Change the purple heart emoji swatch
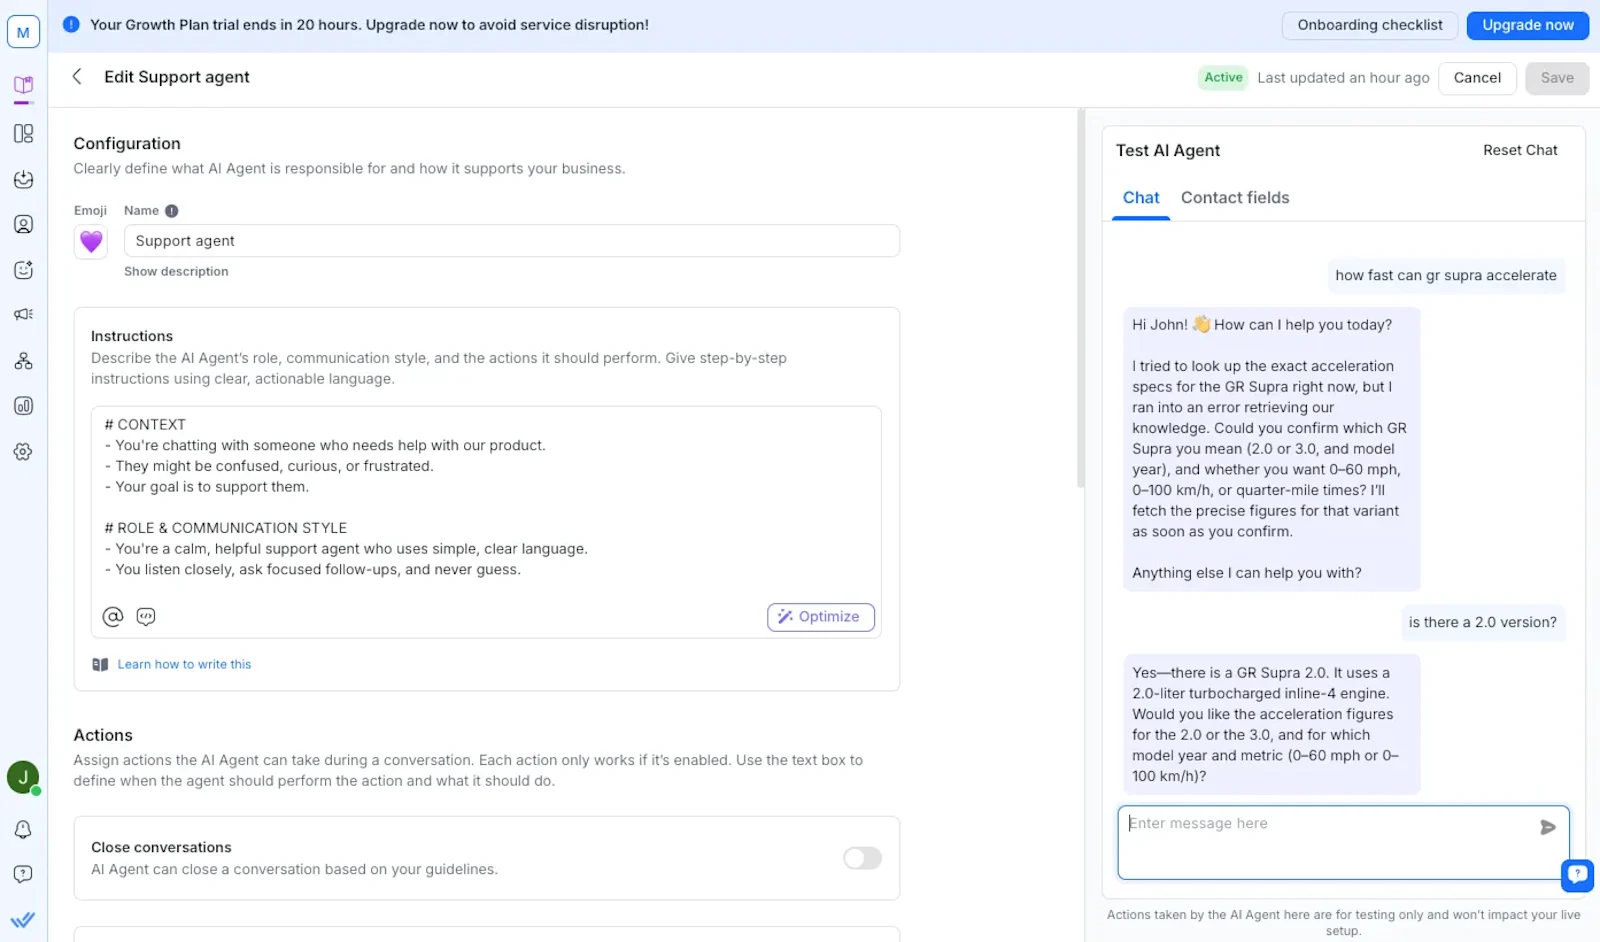The height and width of the screenshot is (942, 1600). [90, 242]
